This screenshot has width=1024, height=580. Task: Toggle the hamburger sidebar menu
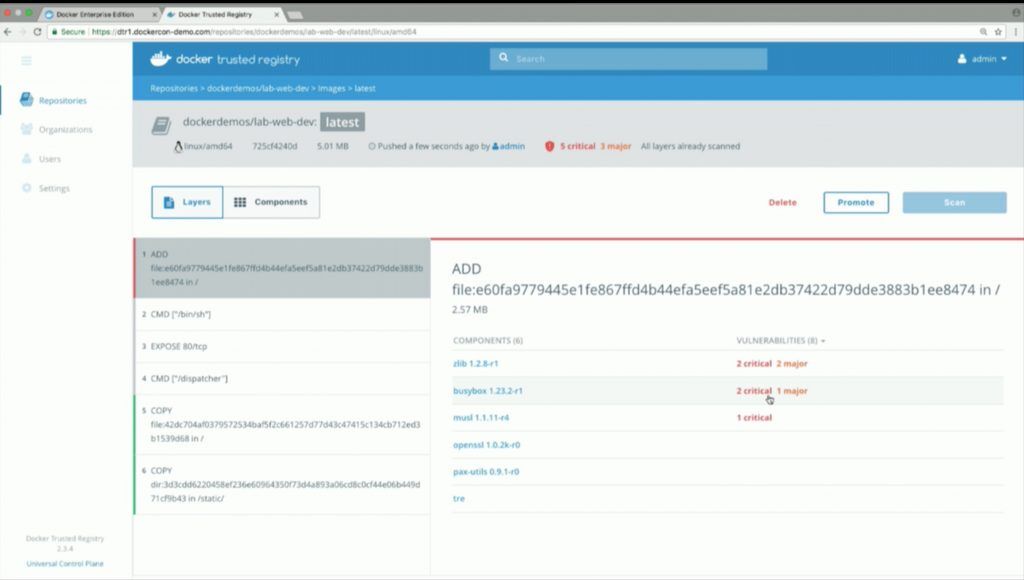(26, 61)
